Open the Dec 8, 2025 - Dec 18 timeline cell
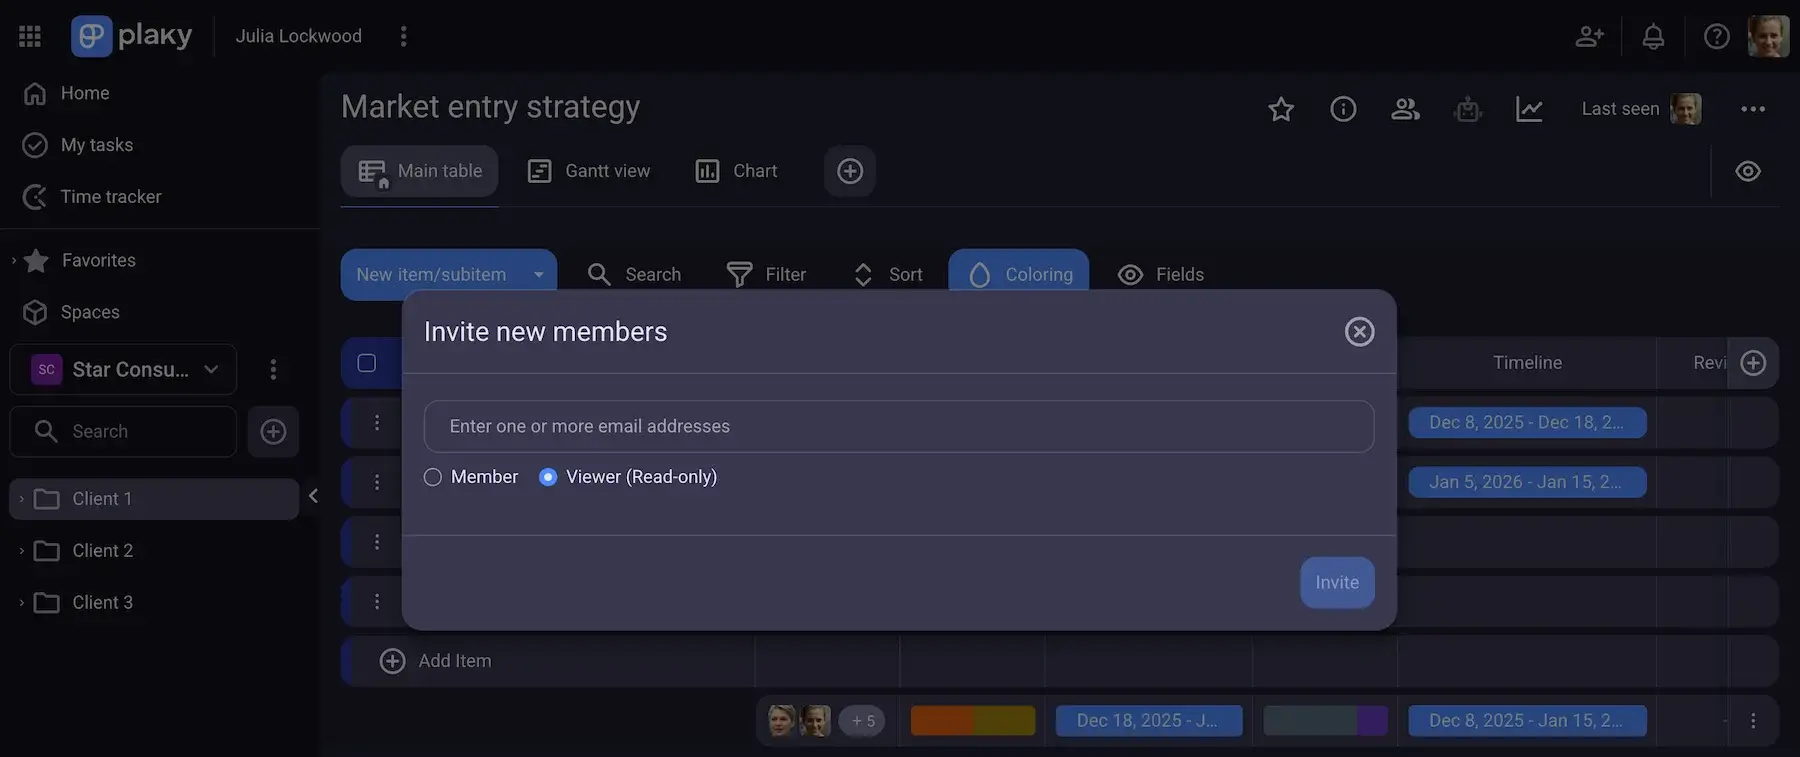Screen dimensions: 1800x757 click(x=1527, y=422)
